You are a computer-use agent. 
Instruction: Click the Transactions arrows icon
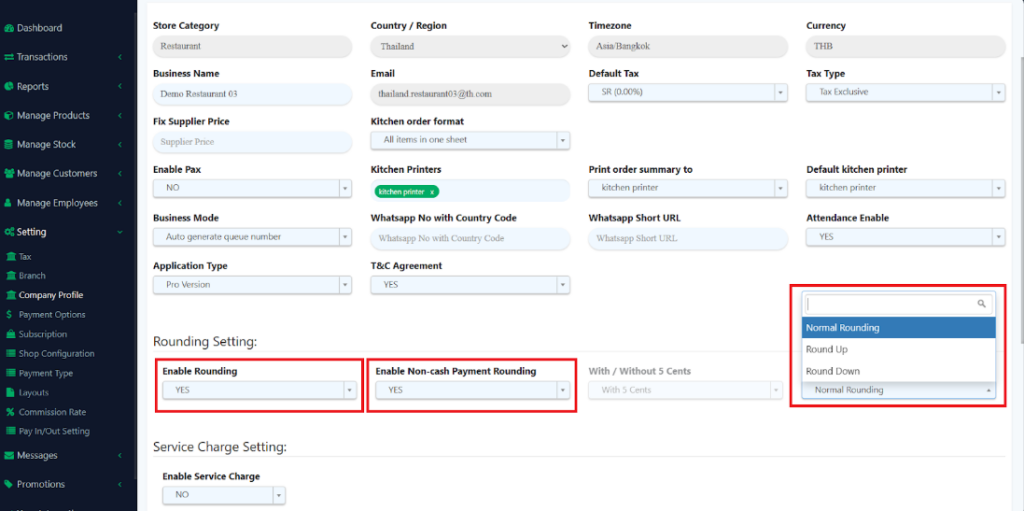(9, 57)
